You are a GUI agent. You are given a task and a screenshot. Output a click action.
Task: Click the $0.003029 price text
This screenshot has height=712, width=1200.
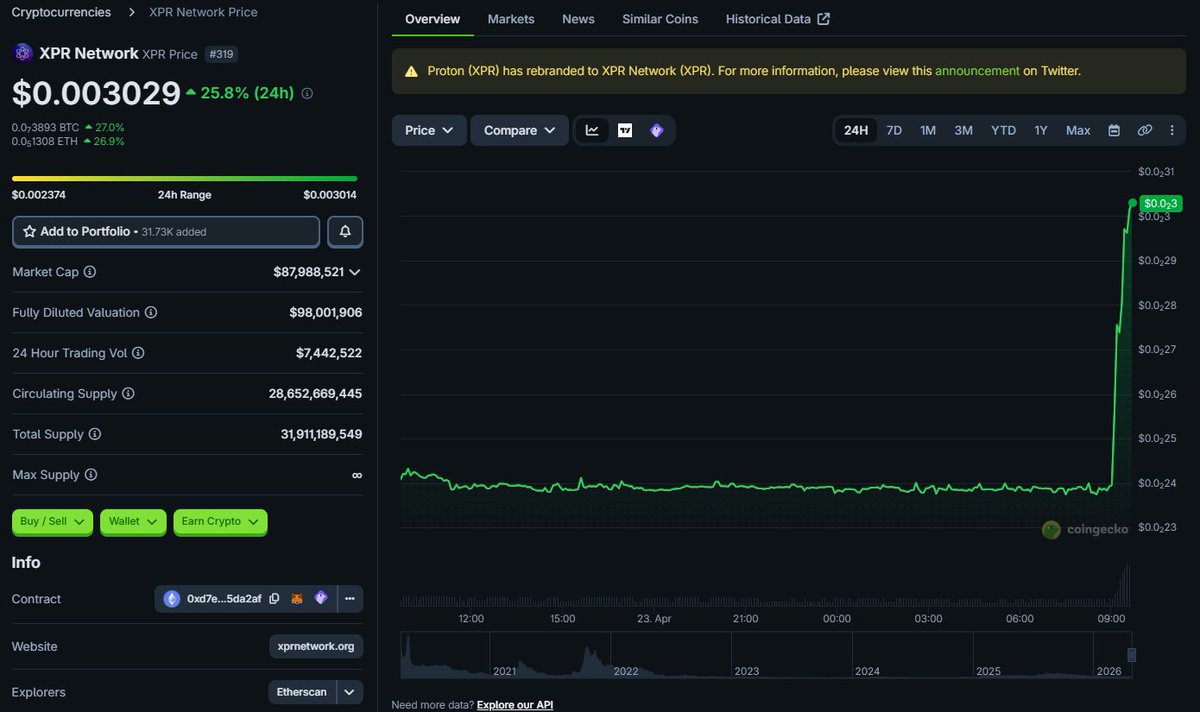pos(96,93)
